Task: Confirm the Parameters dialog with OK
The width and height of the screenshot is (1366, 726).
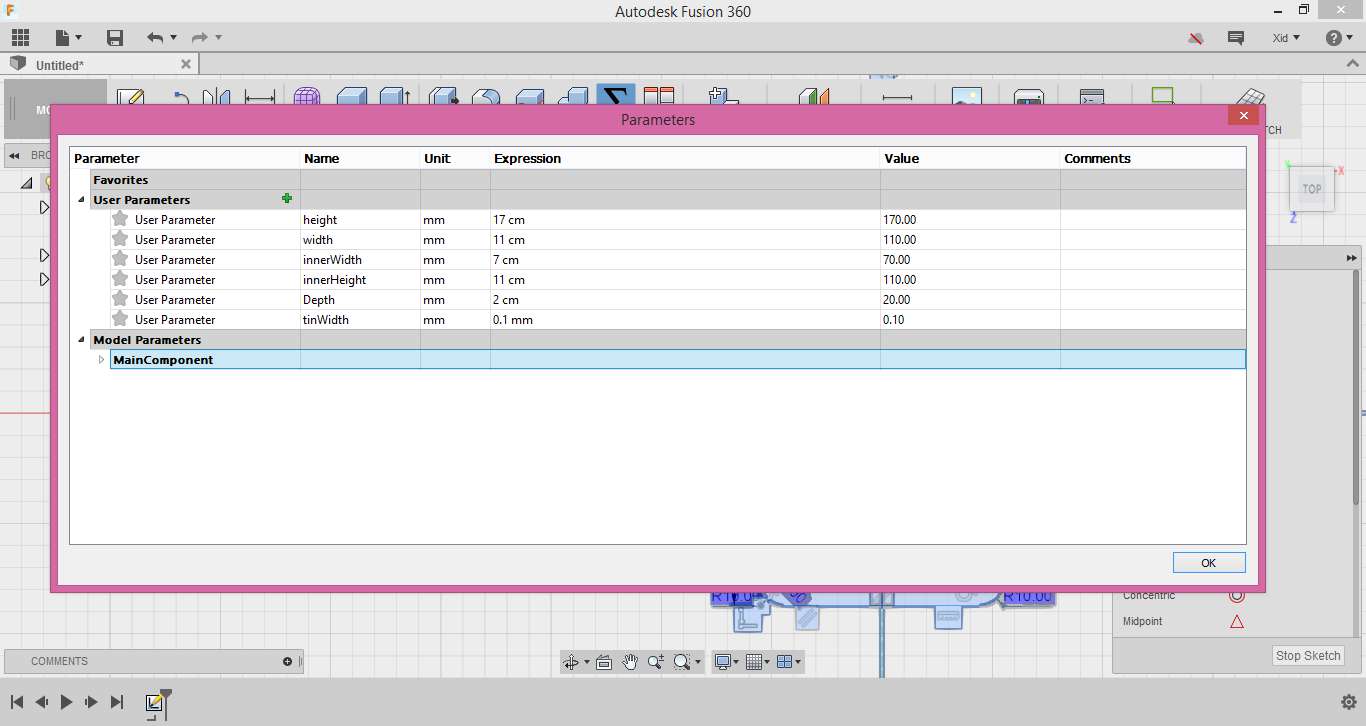Action: tap(1209, 563)
